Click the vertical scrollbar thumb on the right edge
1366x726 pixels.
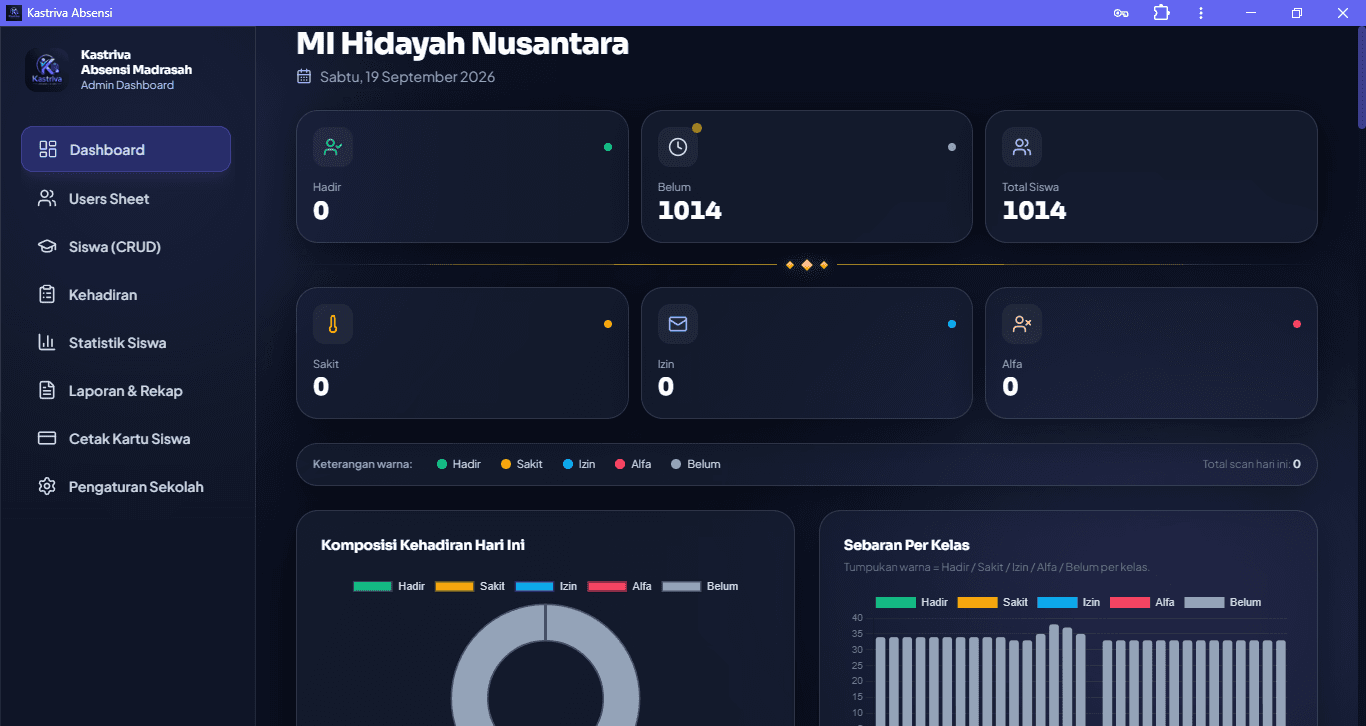click(x=1361, y=78)
